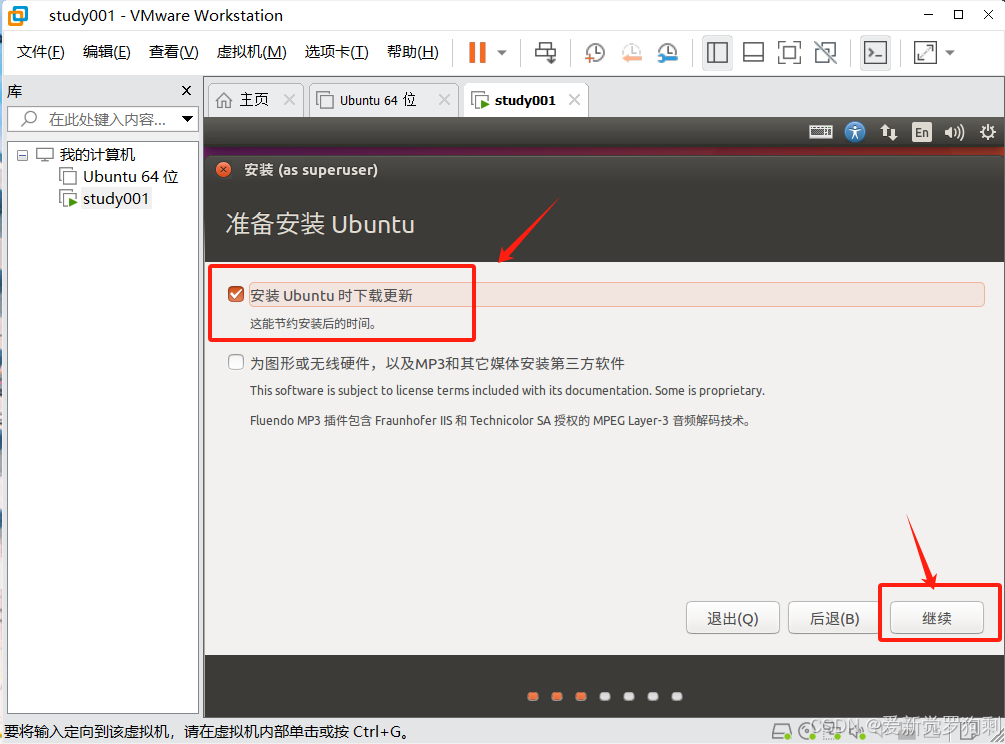The width and height of the screenshot is (1005, 744).
Task: Click the VMware Workstation app logo icon
Action: coord(18,15)
